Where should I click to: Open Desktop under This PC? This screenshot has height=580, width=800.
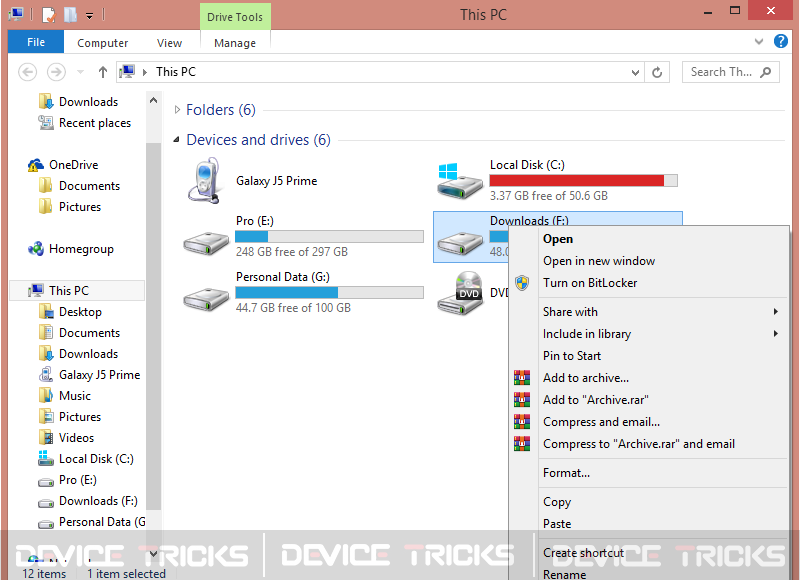[x=70, y=312]
